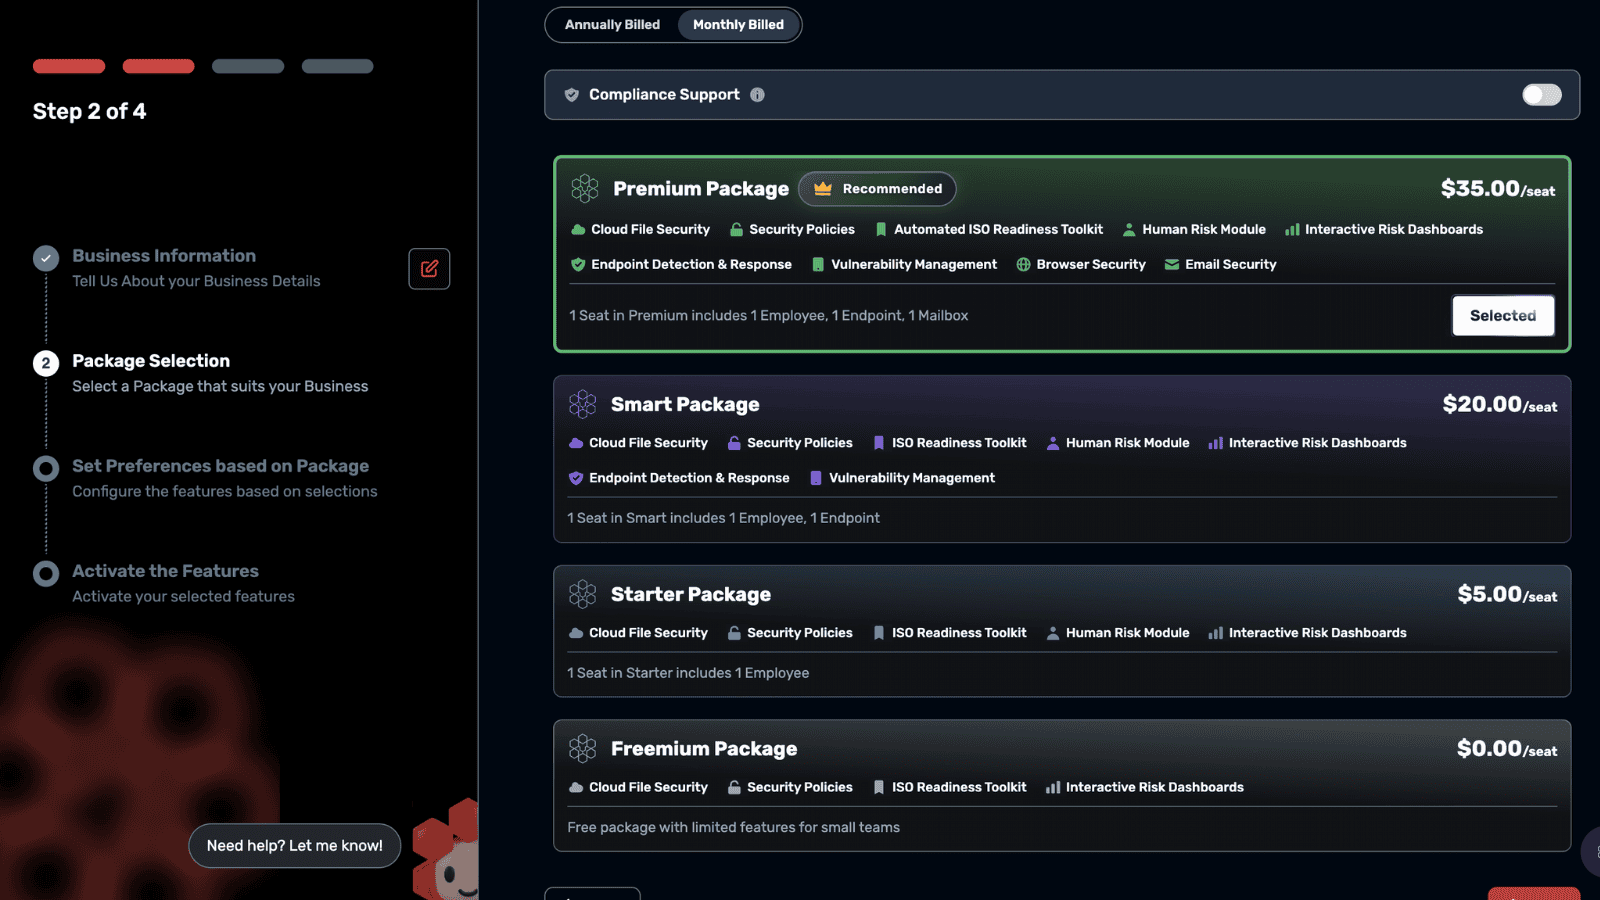Click Premium Interactive Risk Dashboards chart icon
This screenshot has width=1600, height=900.
pyautogui.click(x=1292, y=229)
